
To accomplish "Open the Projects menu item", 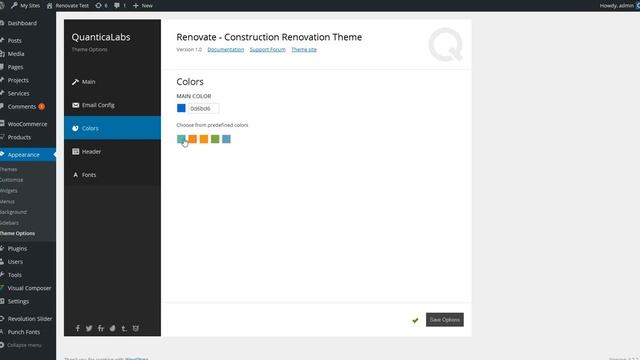I will 18,80.
